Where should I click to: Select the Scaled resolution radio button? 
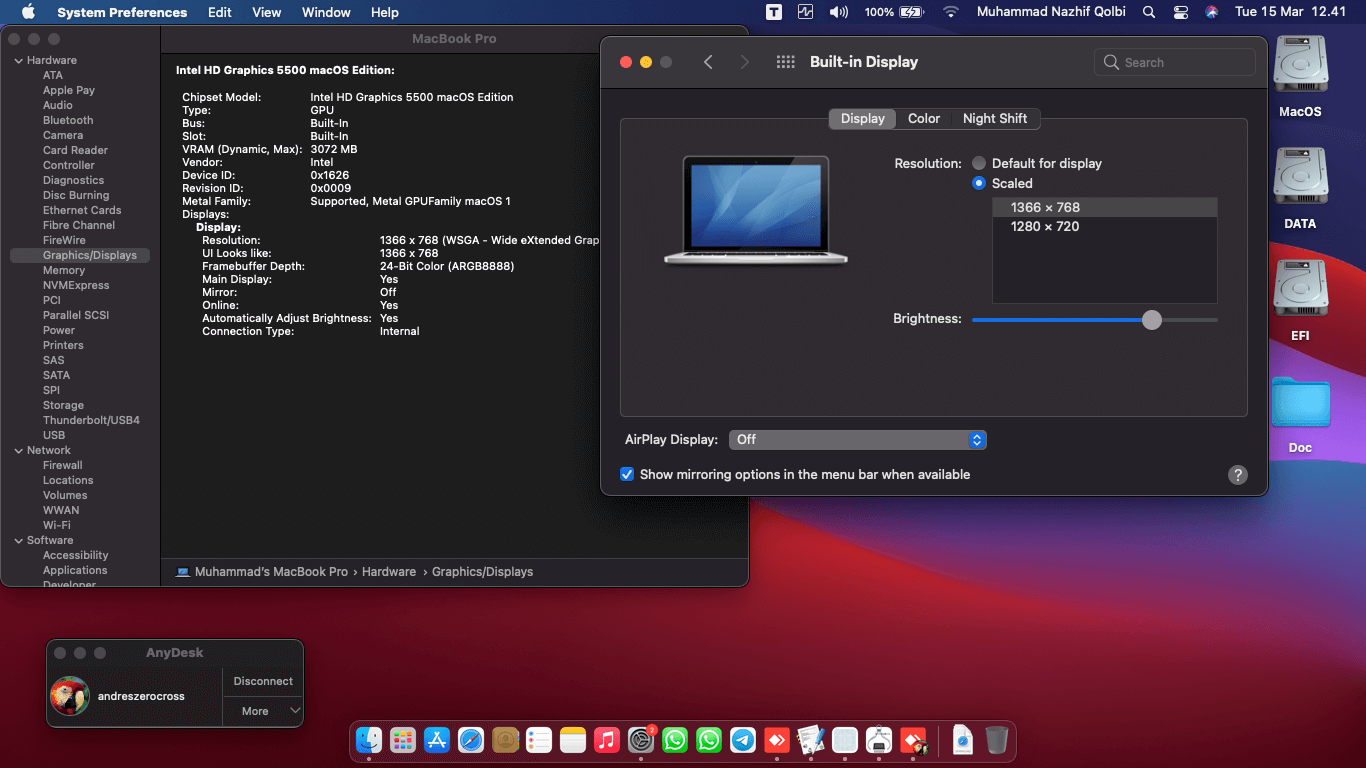[x=979, y=183]
